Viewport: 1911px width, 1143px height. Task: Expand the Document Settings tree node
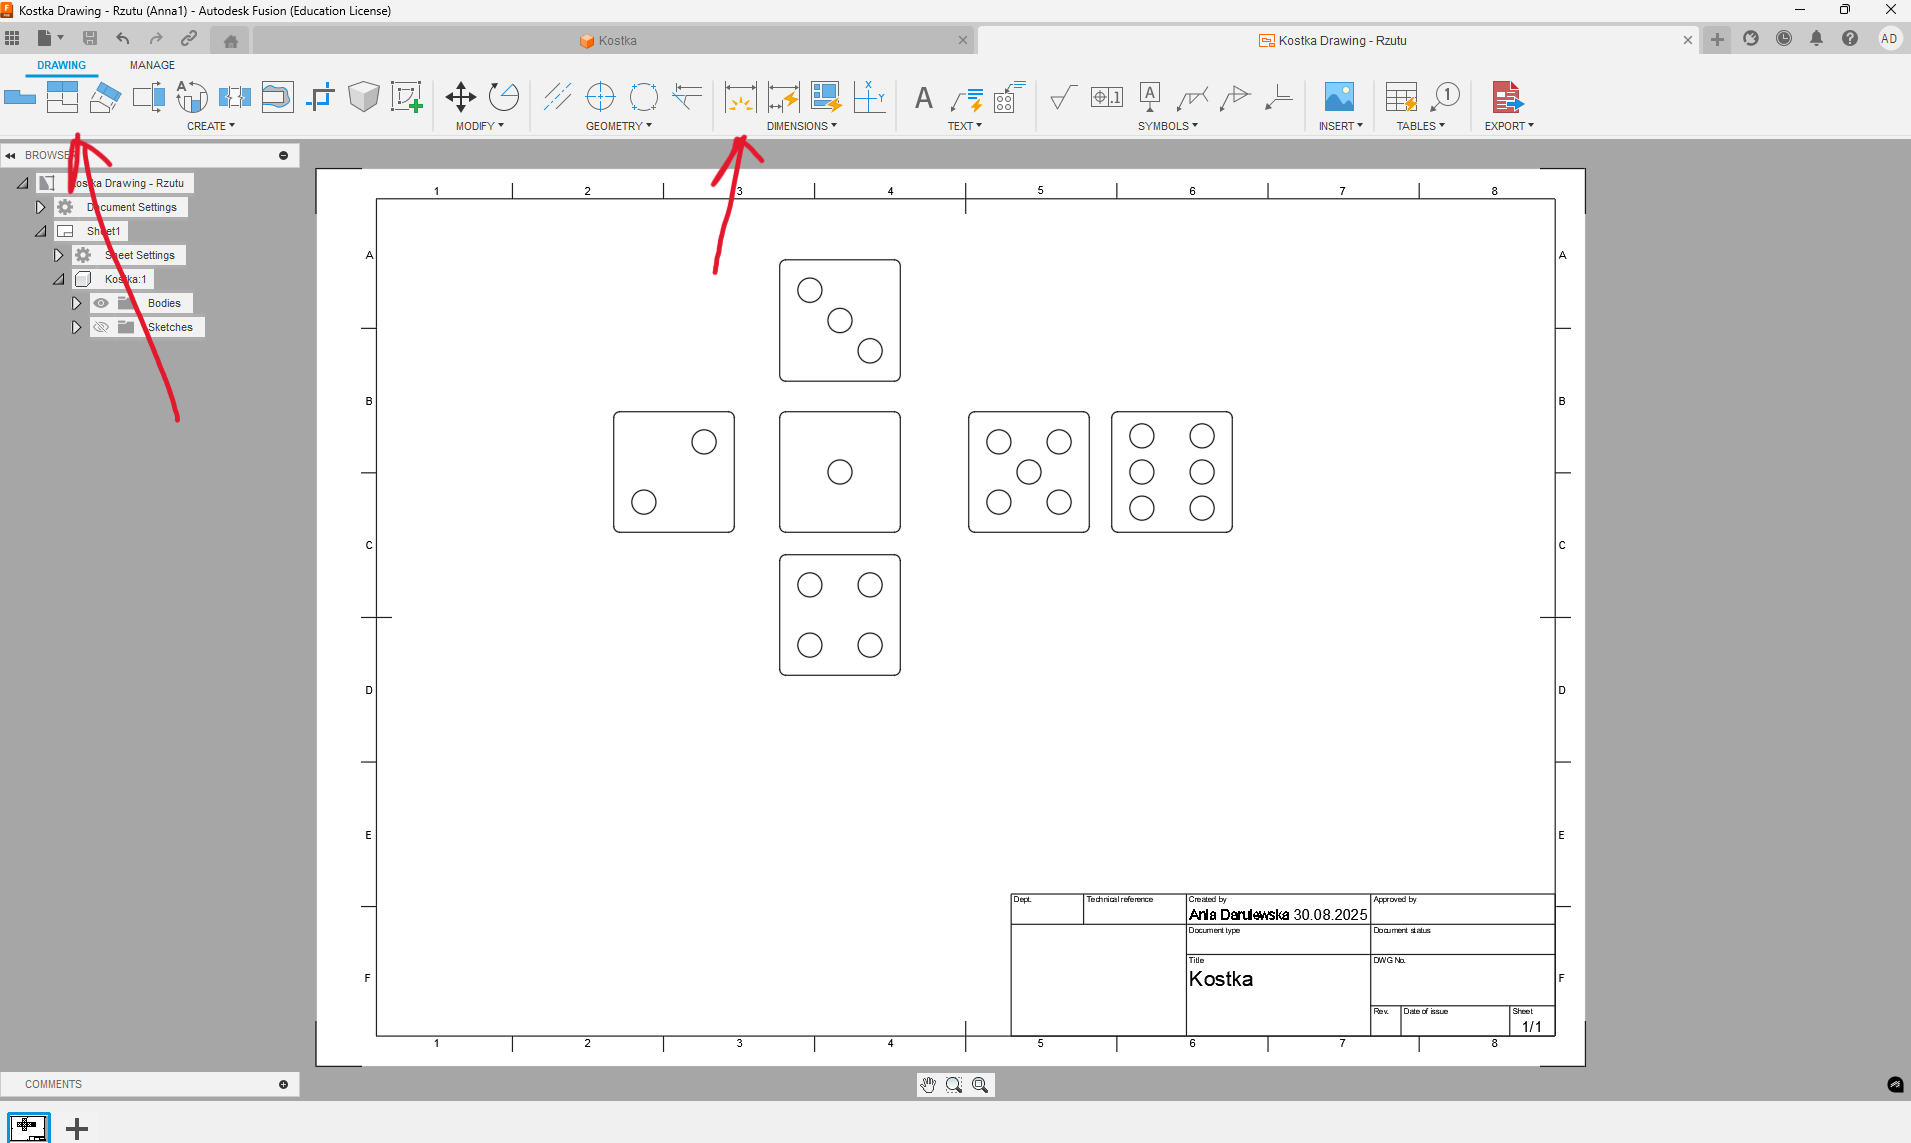point(40,207)
